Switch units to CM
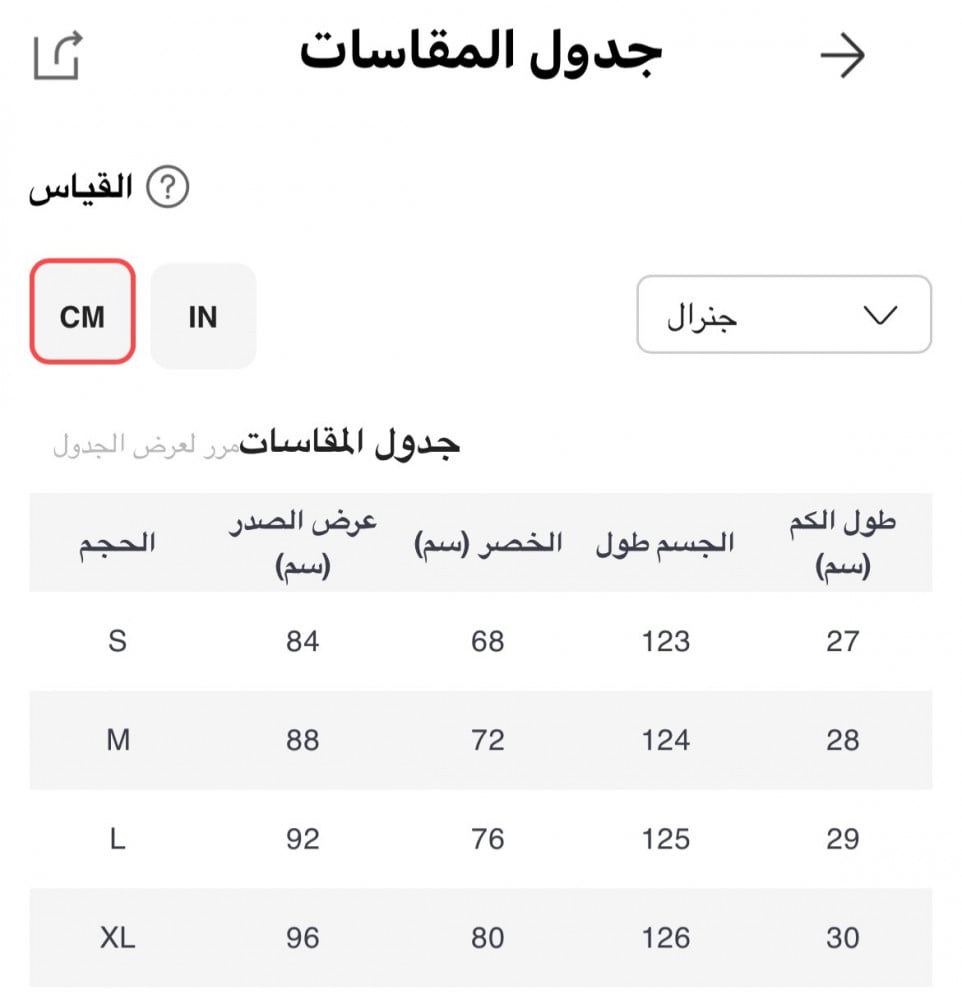This screenshot has width=962, height=1000. (x=82, y=316)
